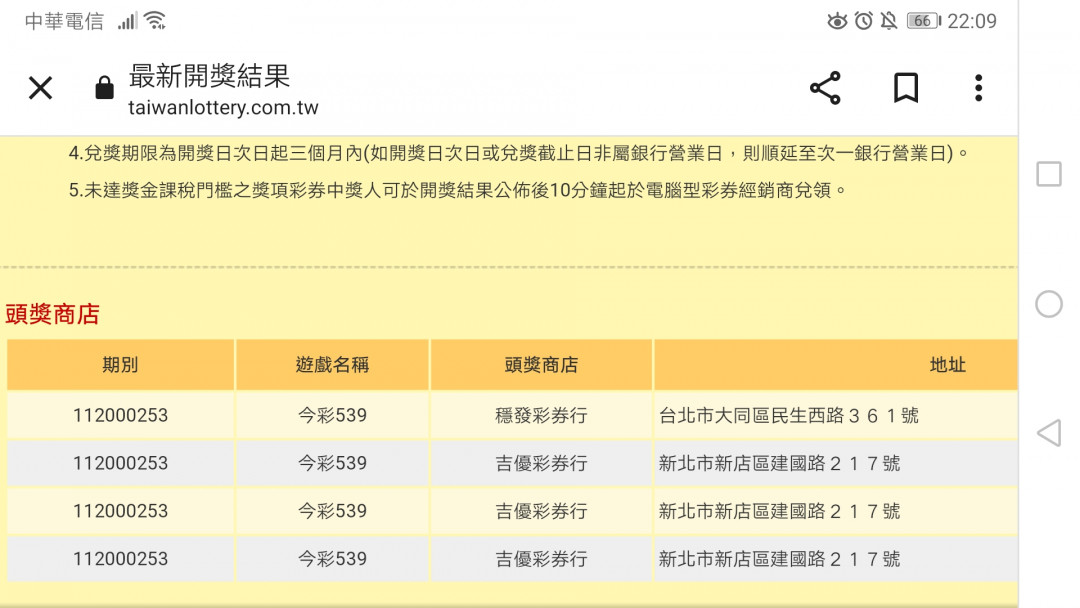Open the three-dot overflow menu

979,88
